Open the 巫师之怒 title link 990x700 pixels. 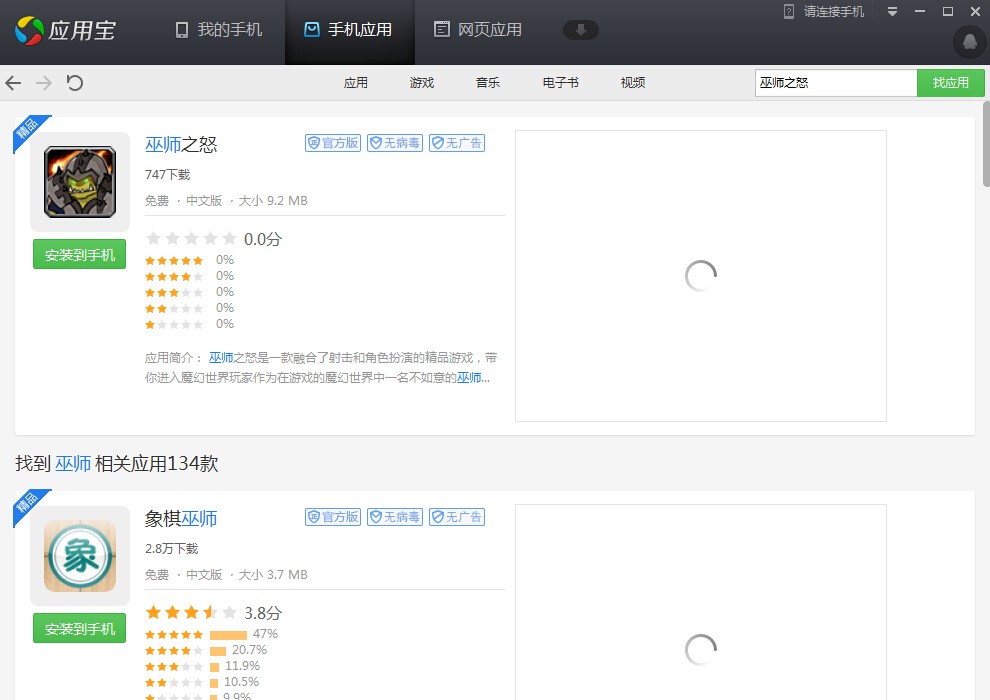pos(181,145)
